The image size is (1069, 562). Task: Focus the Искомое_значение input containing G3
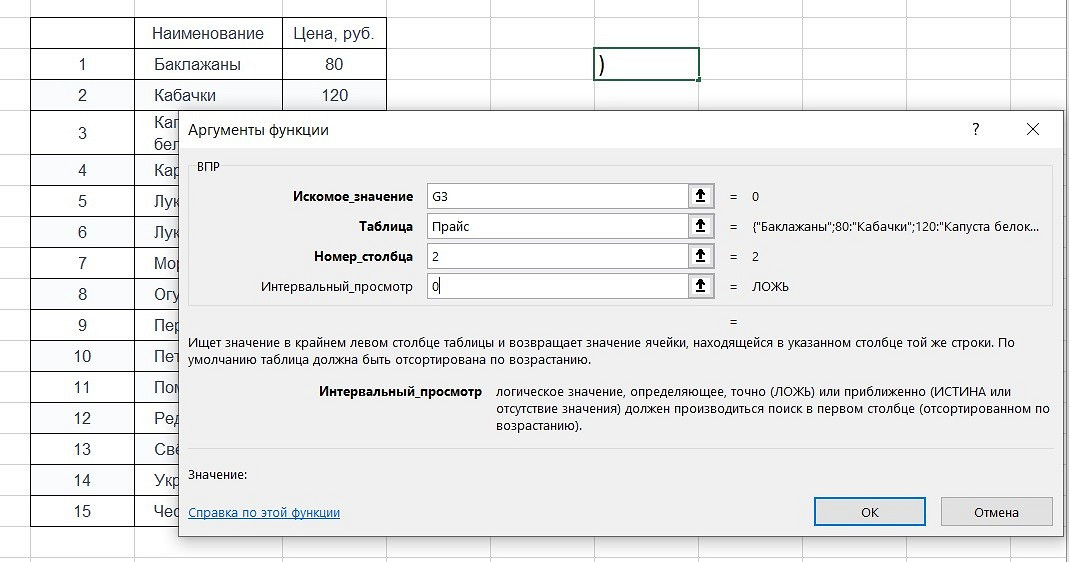click(558, 196)
